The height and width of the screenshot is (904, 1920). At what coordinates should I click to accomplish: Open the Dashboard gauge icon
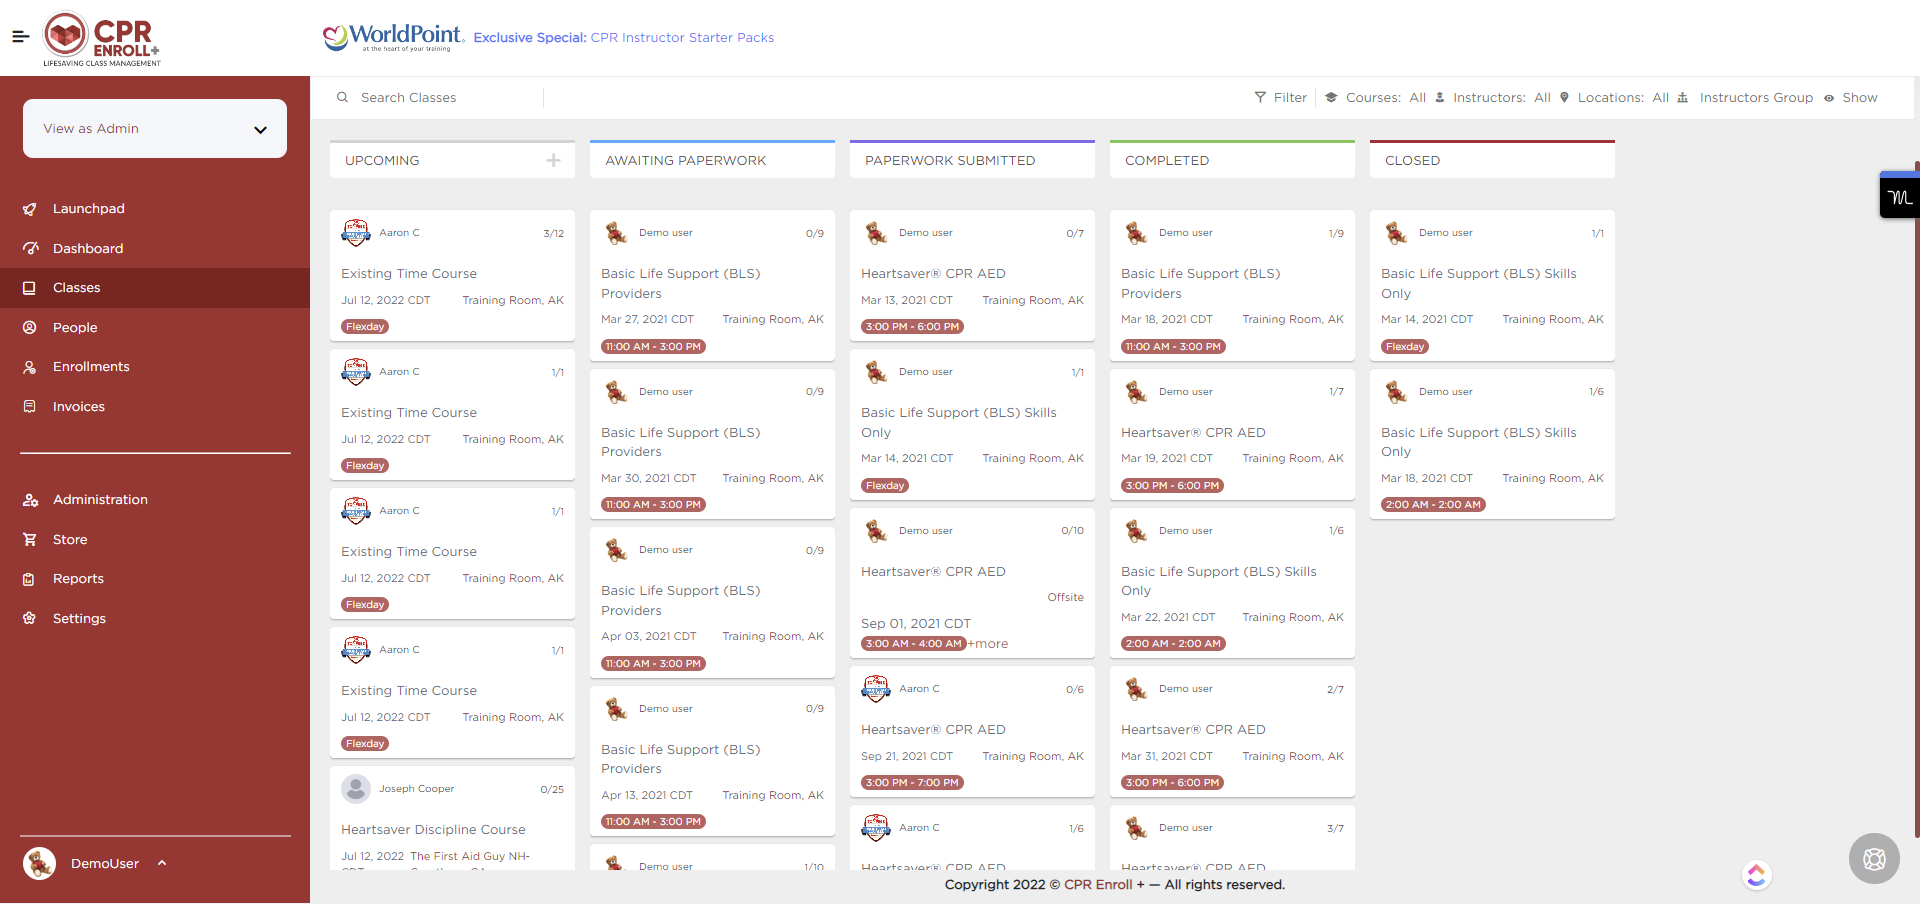pyautogui.click(x=30, y=248)
